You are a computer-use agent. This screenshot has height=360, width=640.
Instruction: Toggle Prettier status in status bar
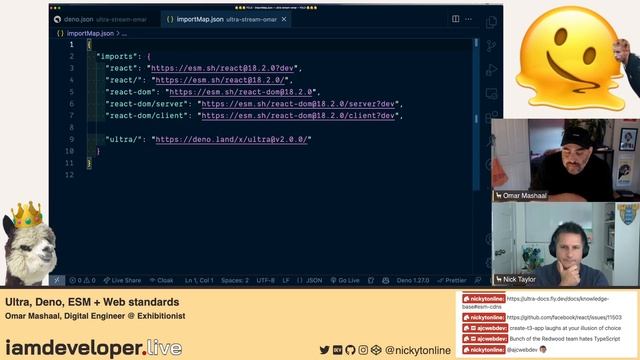(452, 280)
